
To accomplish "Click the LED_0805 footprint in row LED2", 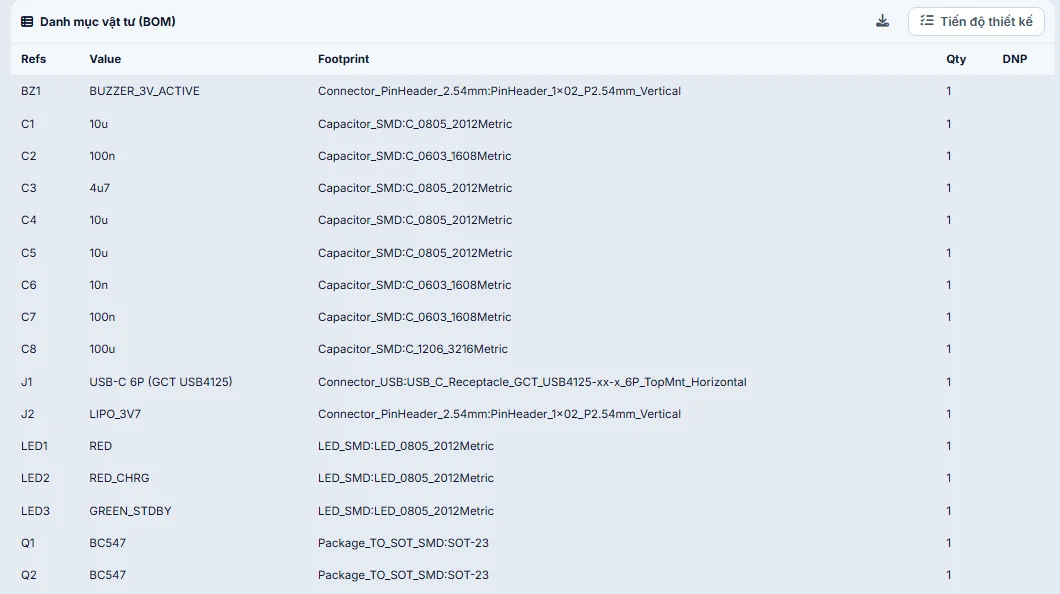I will [x=406, y=478].
